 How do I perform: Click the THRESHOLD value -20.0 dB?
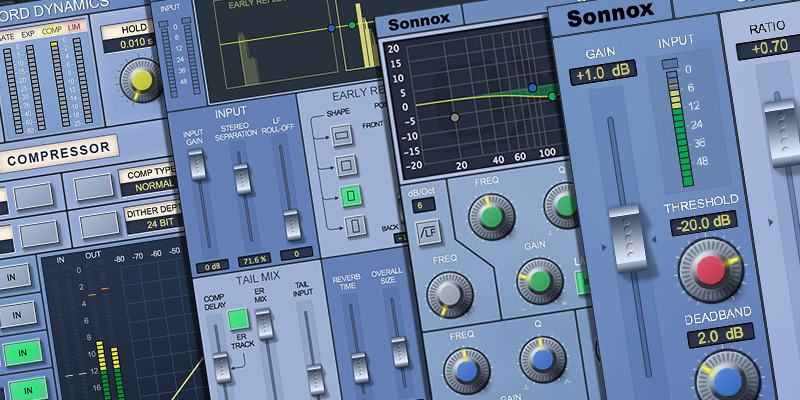click(704, 223)
